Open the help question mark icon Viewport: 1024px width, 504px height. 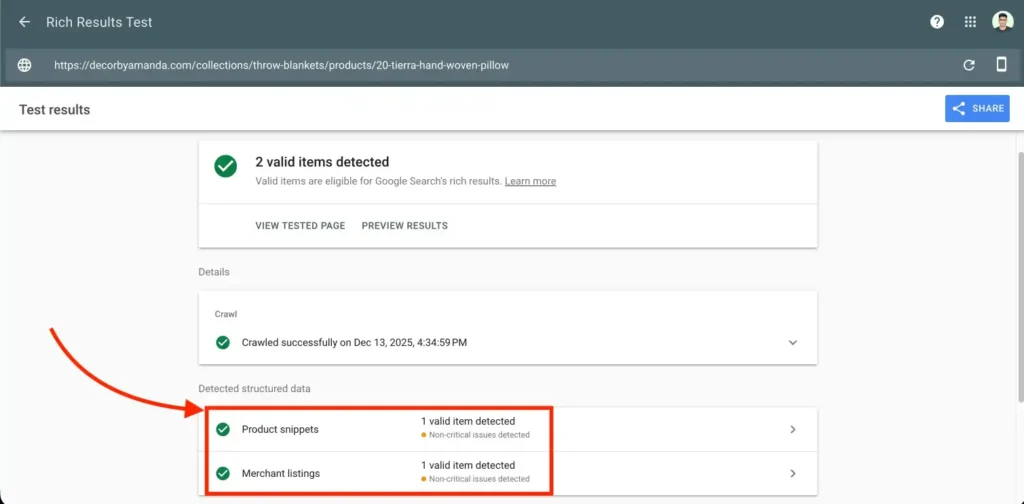tap(937, 22)
